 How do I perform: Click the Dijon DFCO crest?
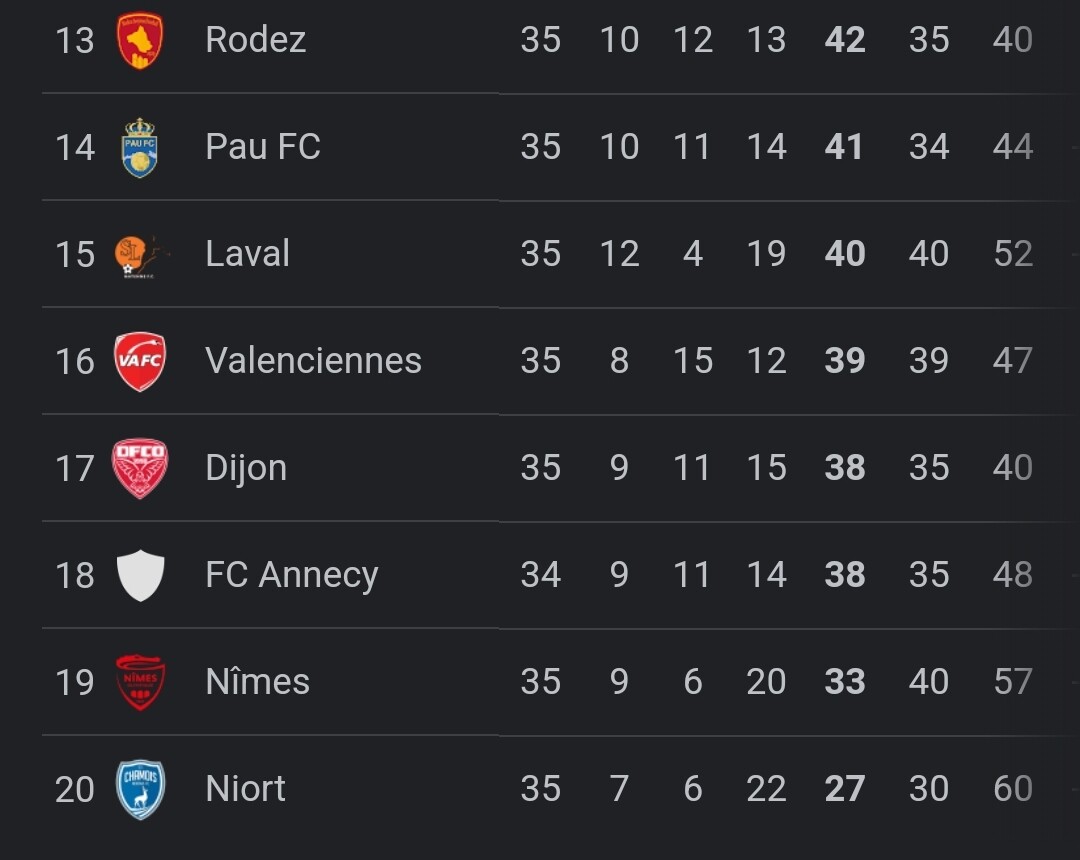(140, 468)
